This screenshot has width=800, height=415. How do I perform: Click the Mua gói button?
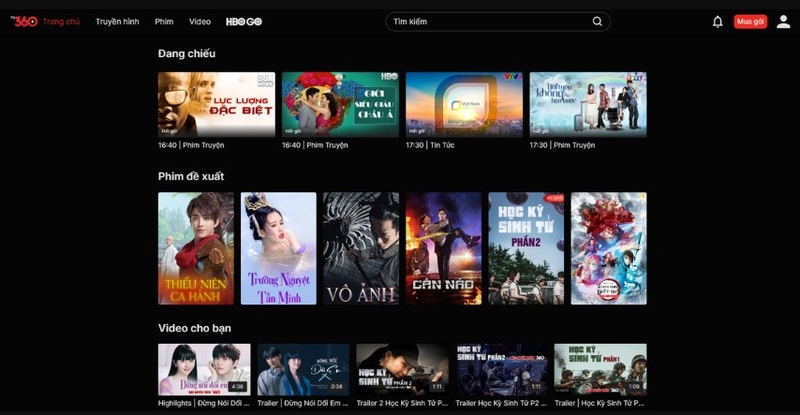[750, 21]
